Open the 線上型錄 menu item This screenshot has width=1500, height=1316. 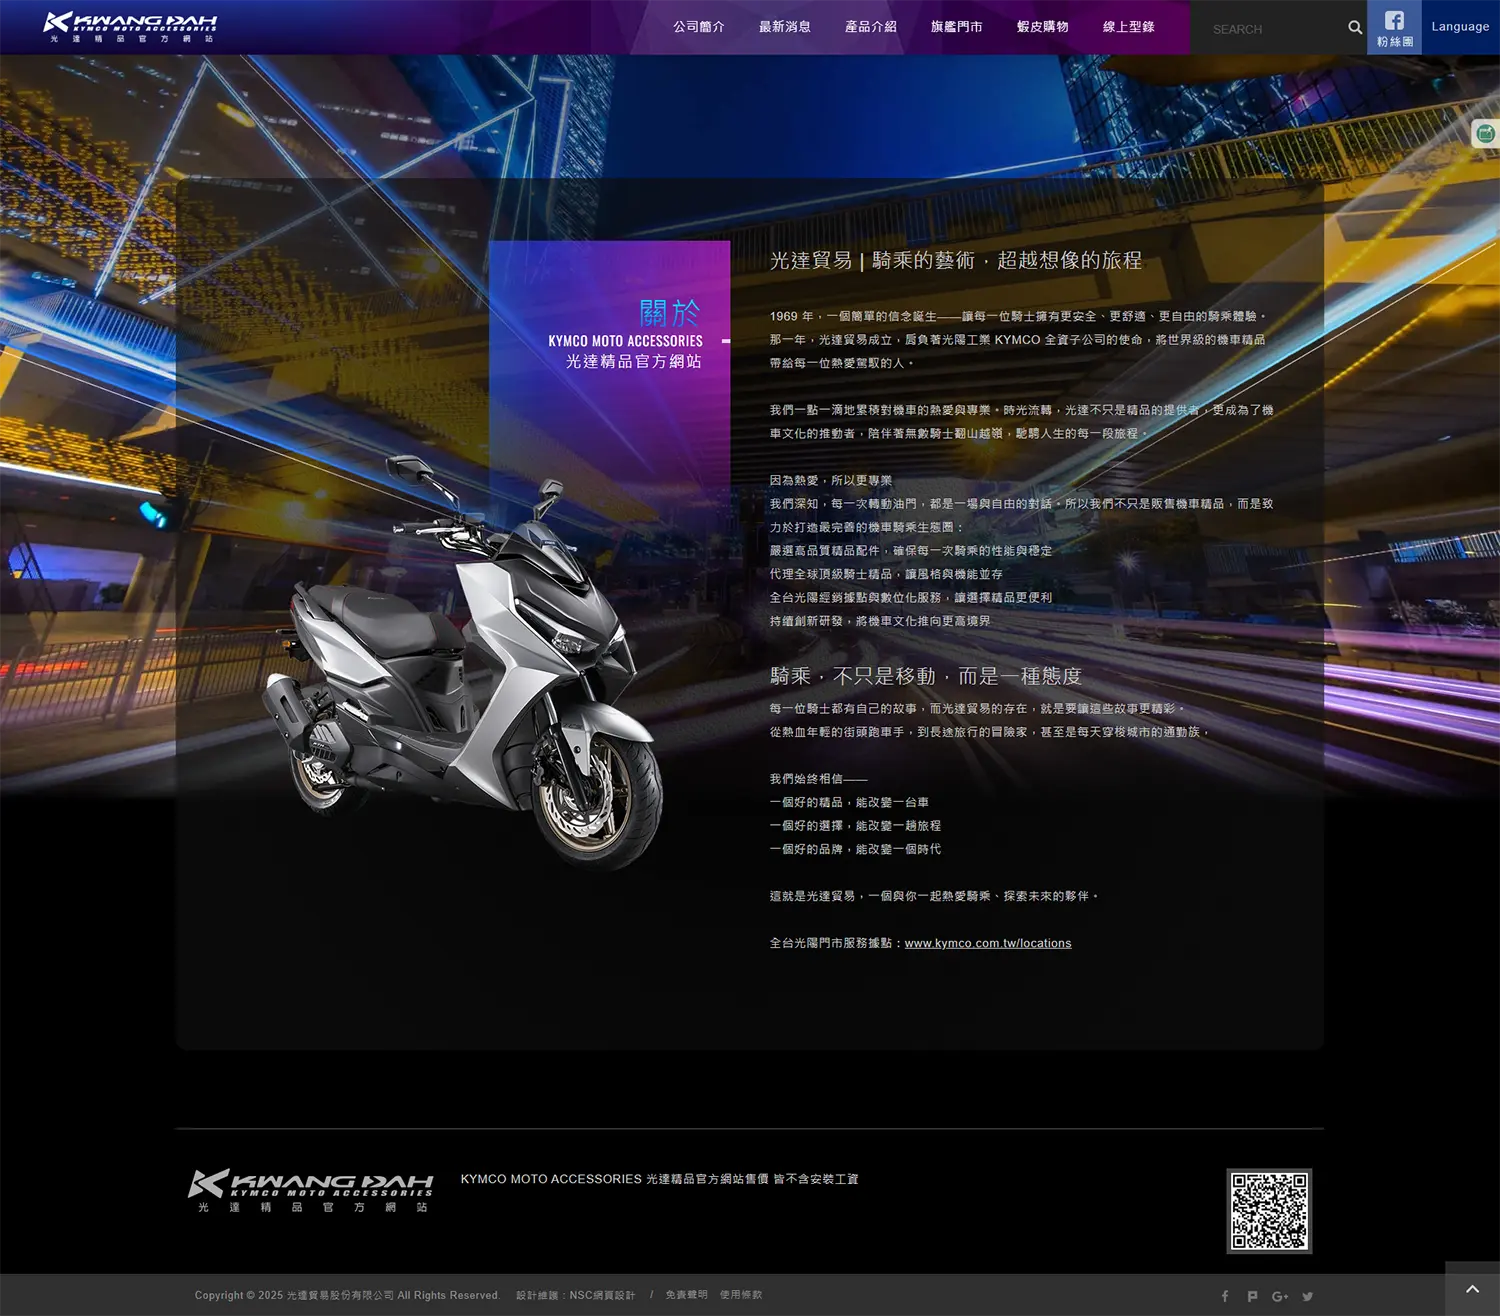1129,27
